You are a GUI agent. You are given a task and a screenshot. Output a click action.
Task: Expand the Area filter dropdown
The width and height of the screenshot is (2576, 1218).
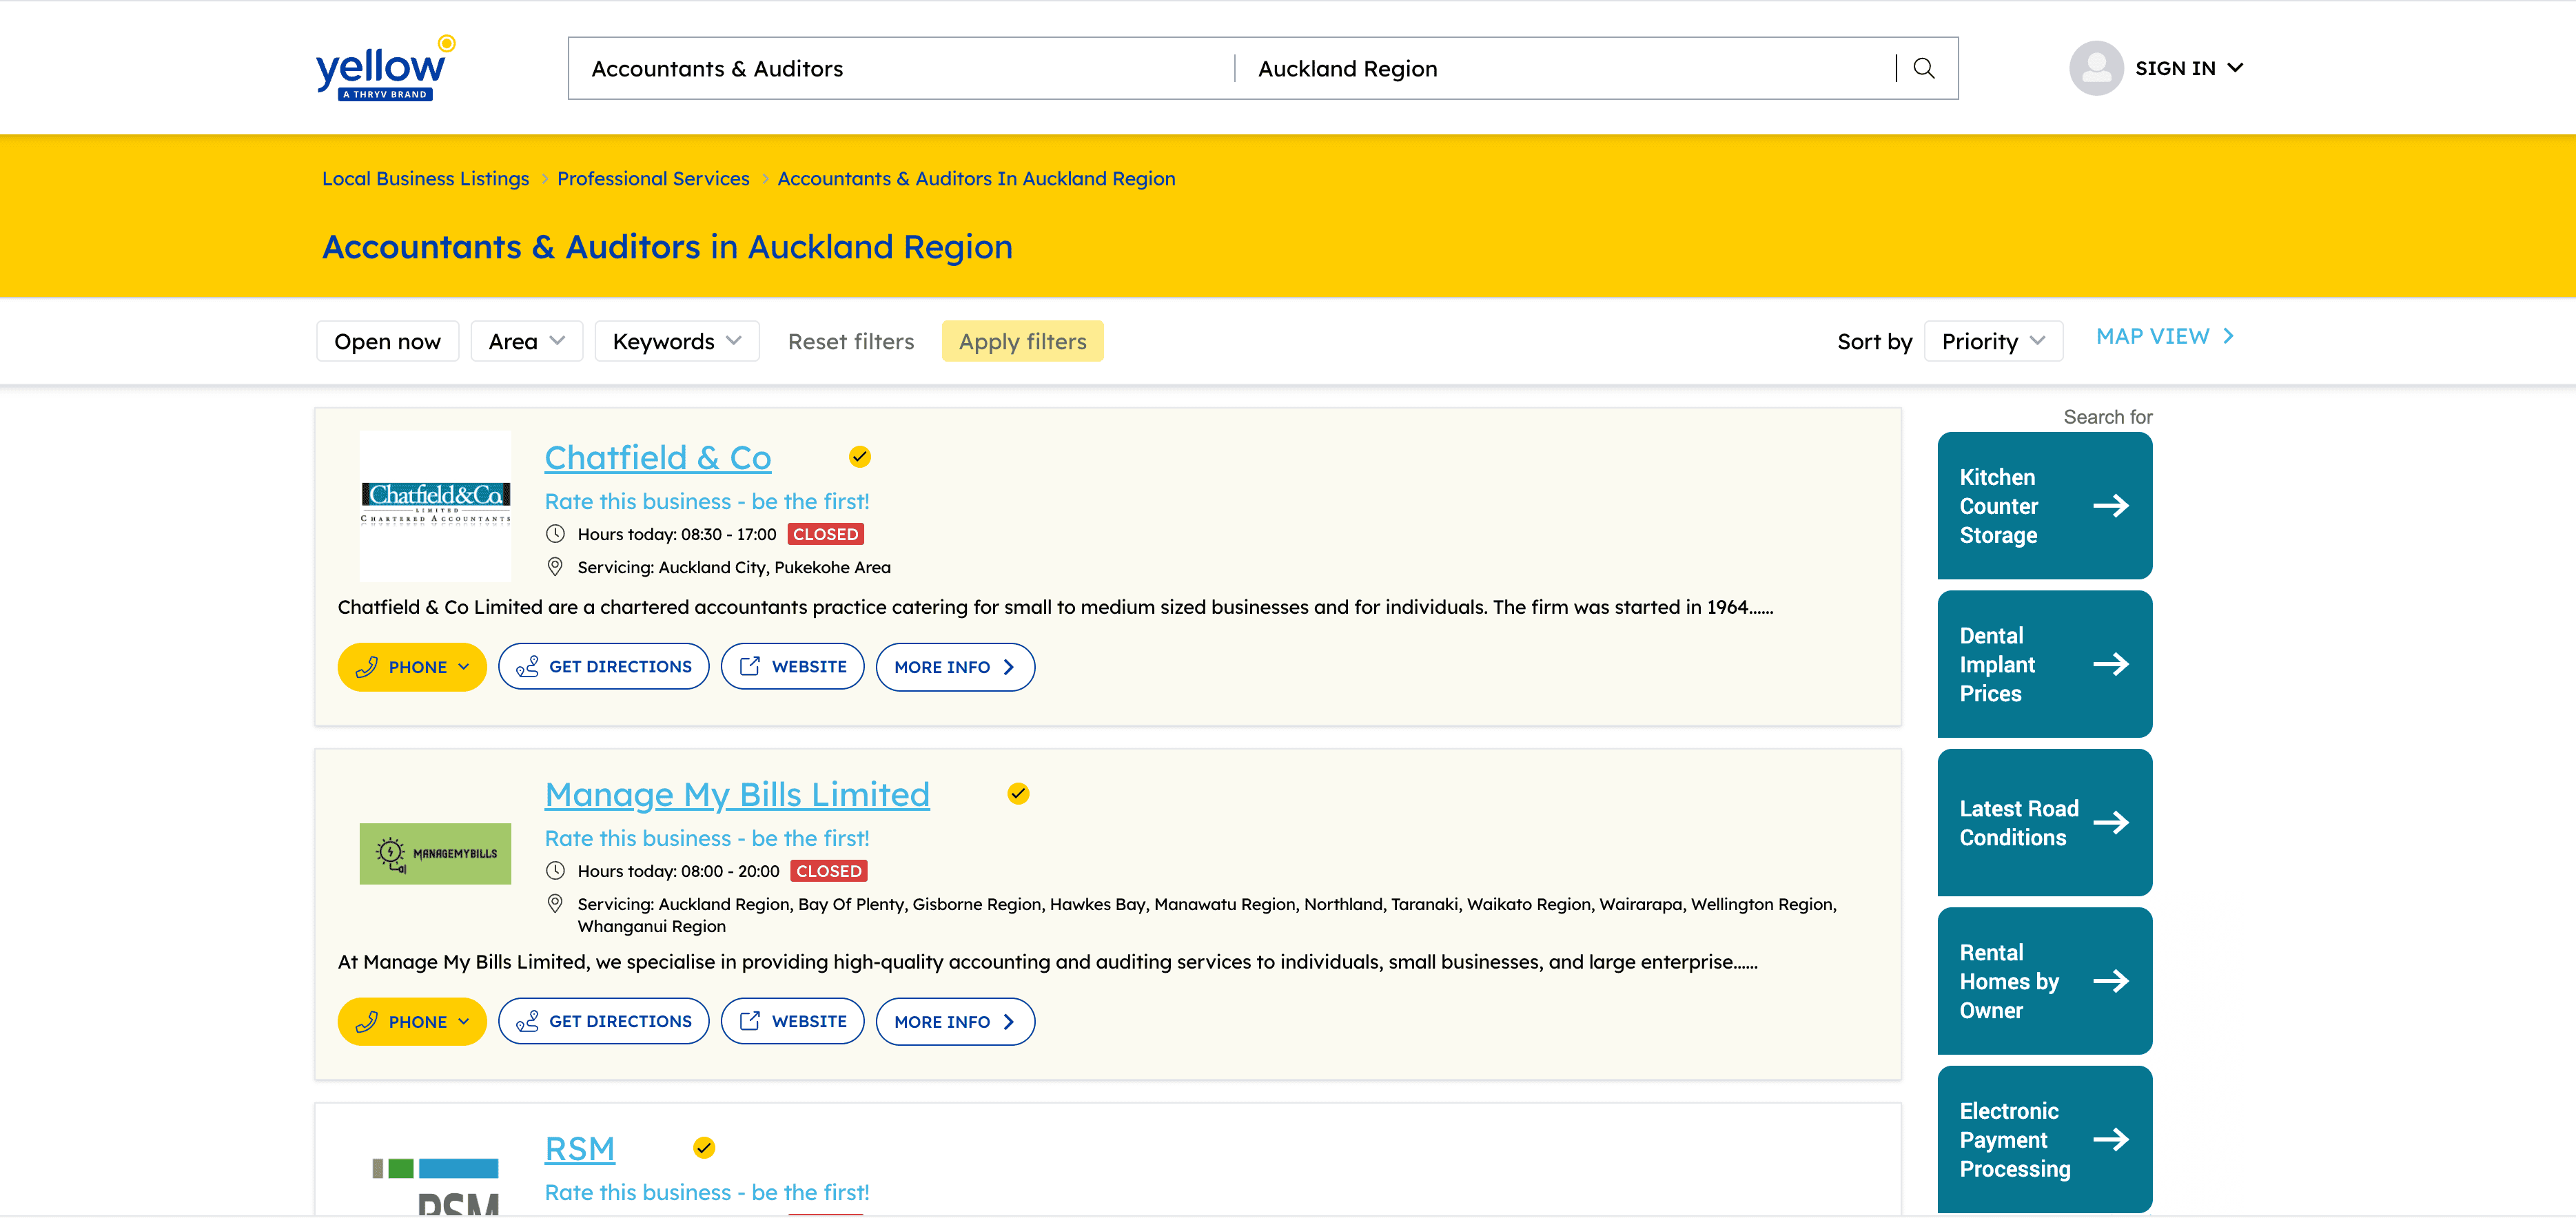(526, 341)
